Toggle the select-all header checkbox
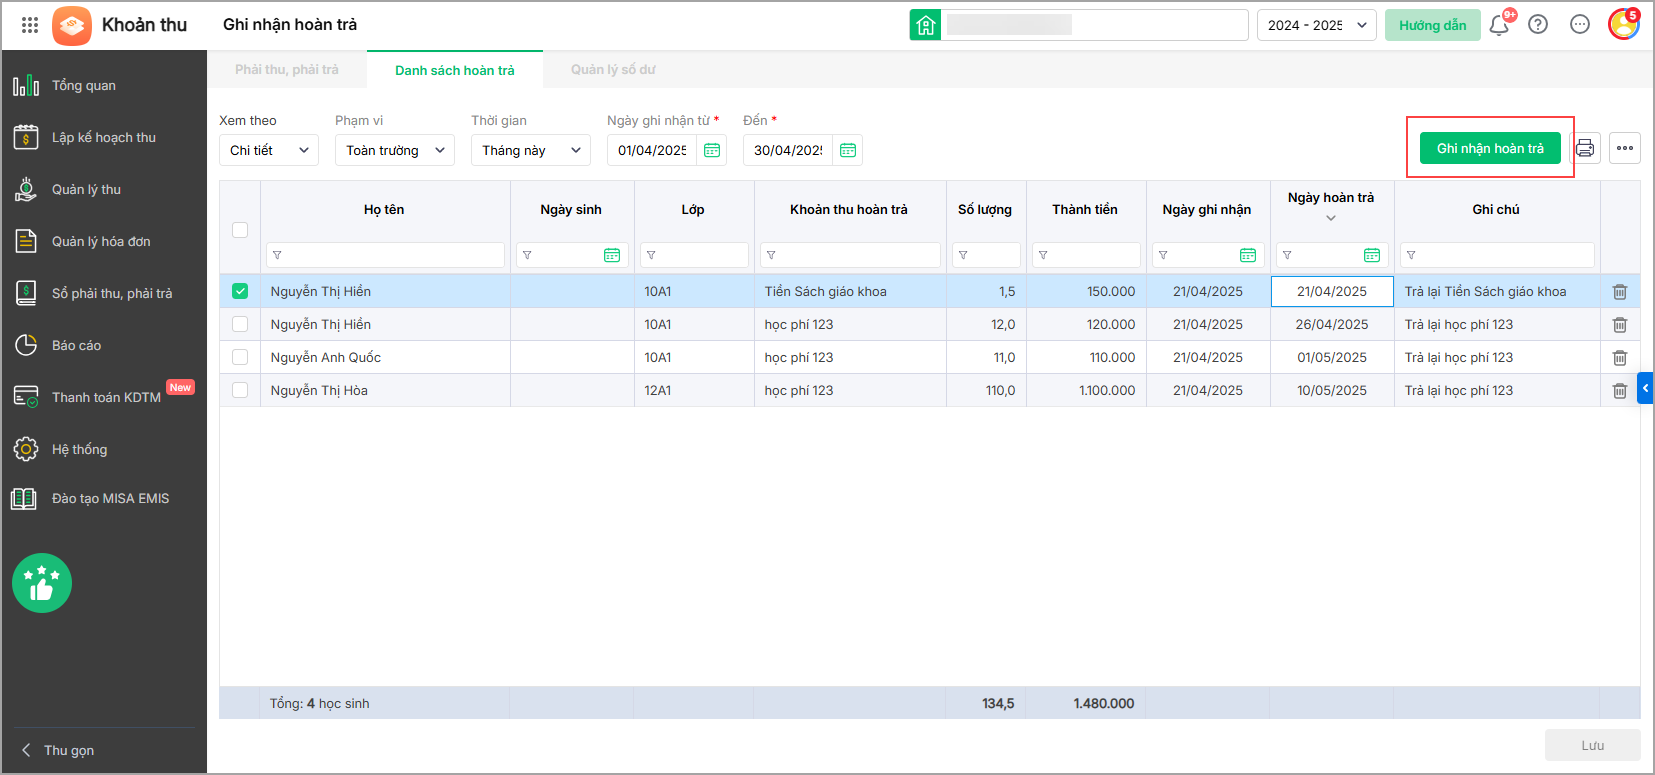The image size is (1655, 775). click(240, 230)
